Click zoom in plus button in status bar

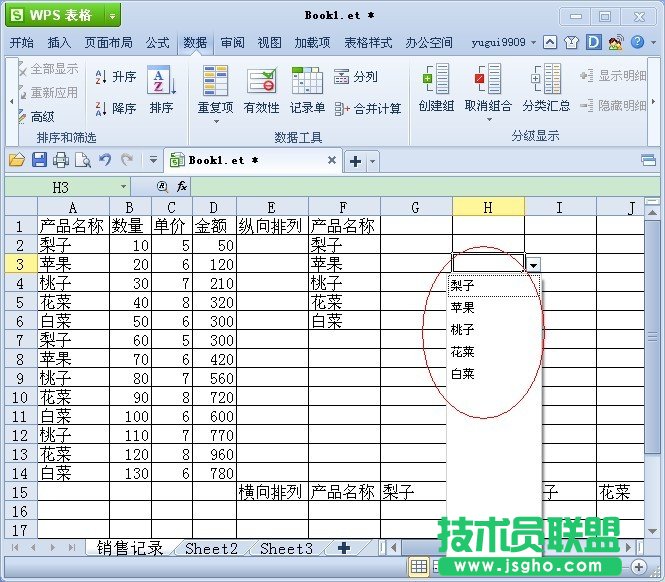pos(638,566)
